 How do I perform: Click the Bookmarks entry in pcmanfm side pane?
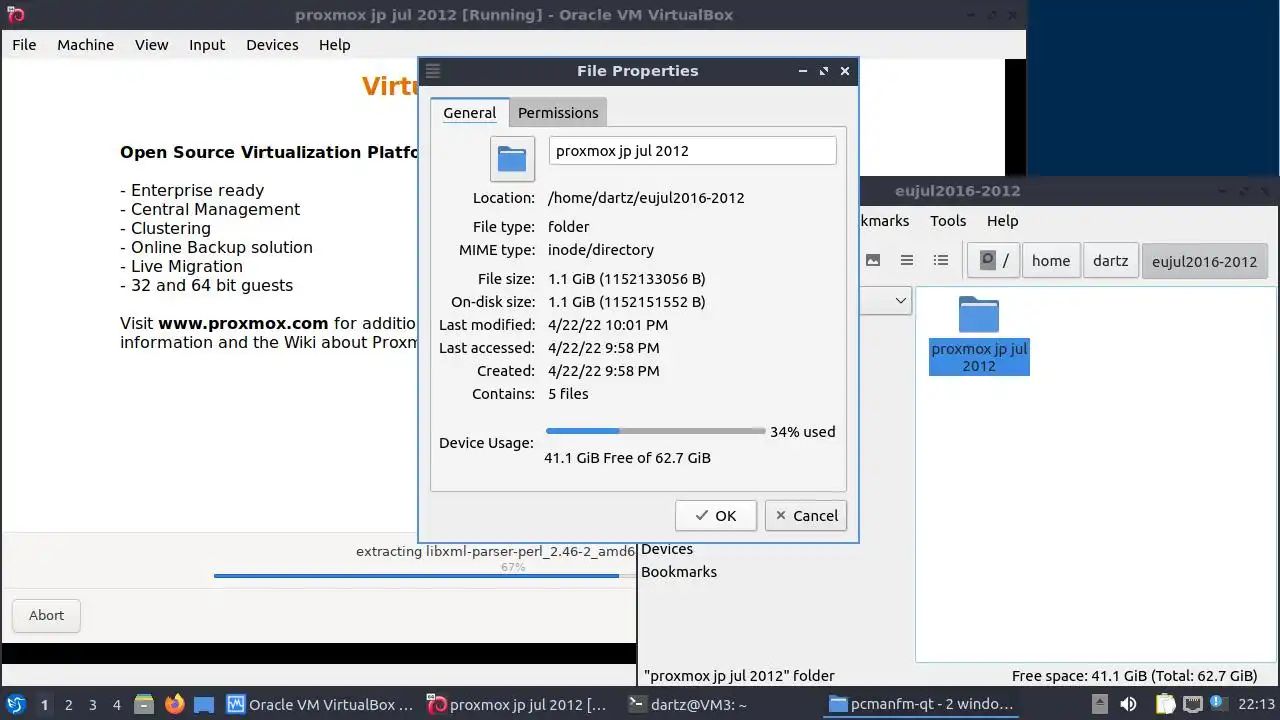679,572
